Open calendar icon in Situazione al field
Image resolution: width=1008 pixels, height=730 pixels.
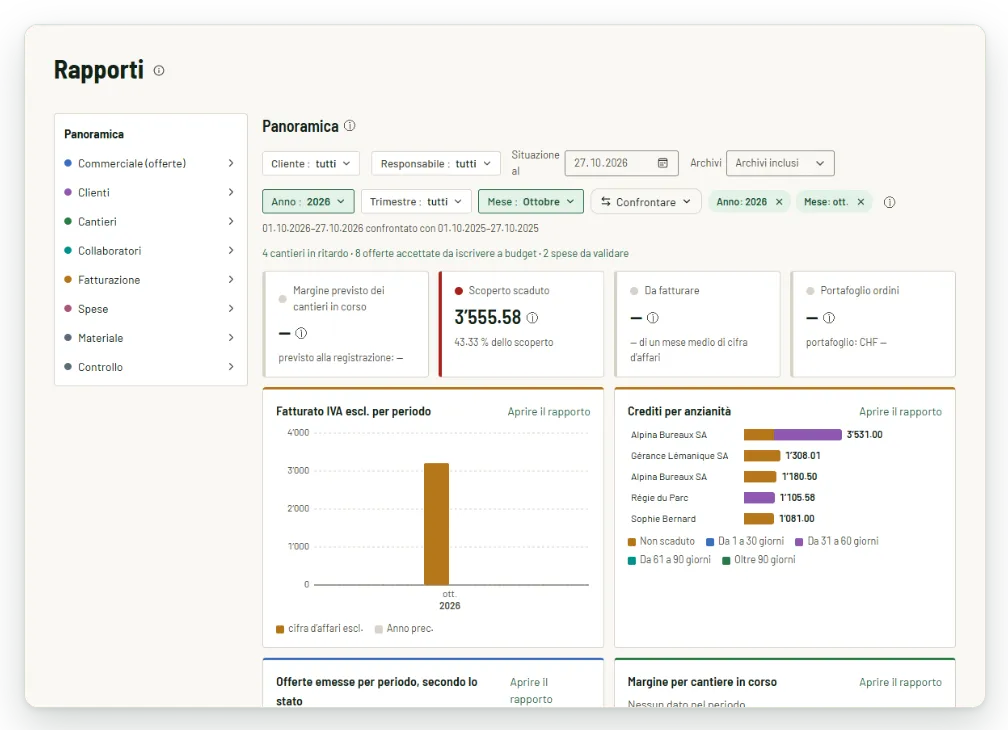coord(663,163)
